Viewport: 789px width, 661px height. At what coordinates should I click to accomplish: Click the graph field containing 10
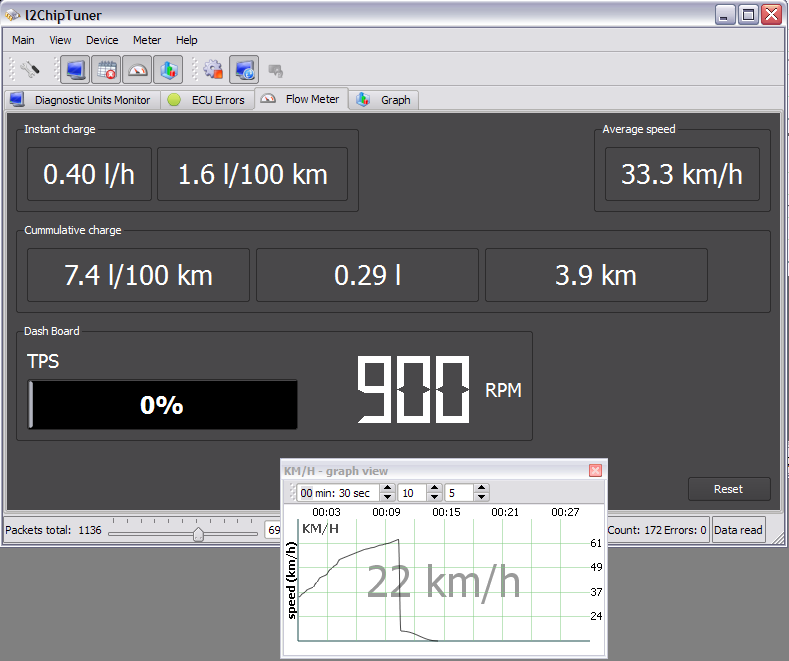413,492
